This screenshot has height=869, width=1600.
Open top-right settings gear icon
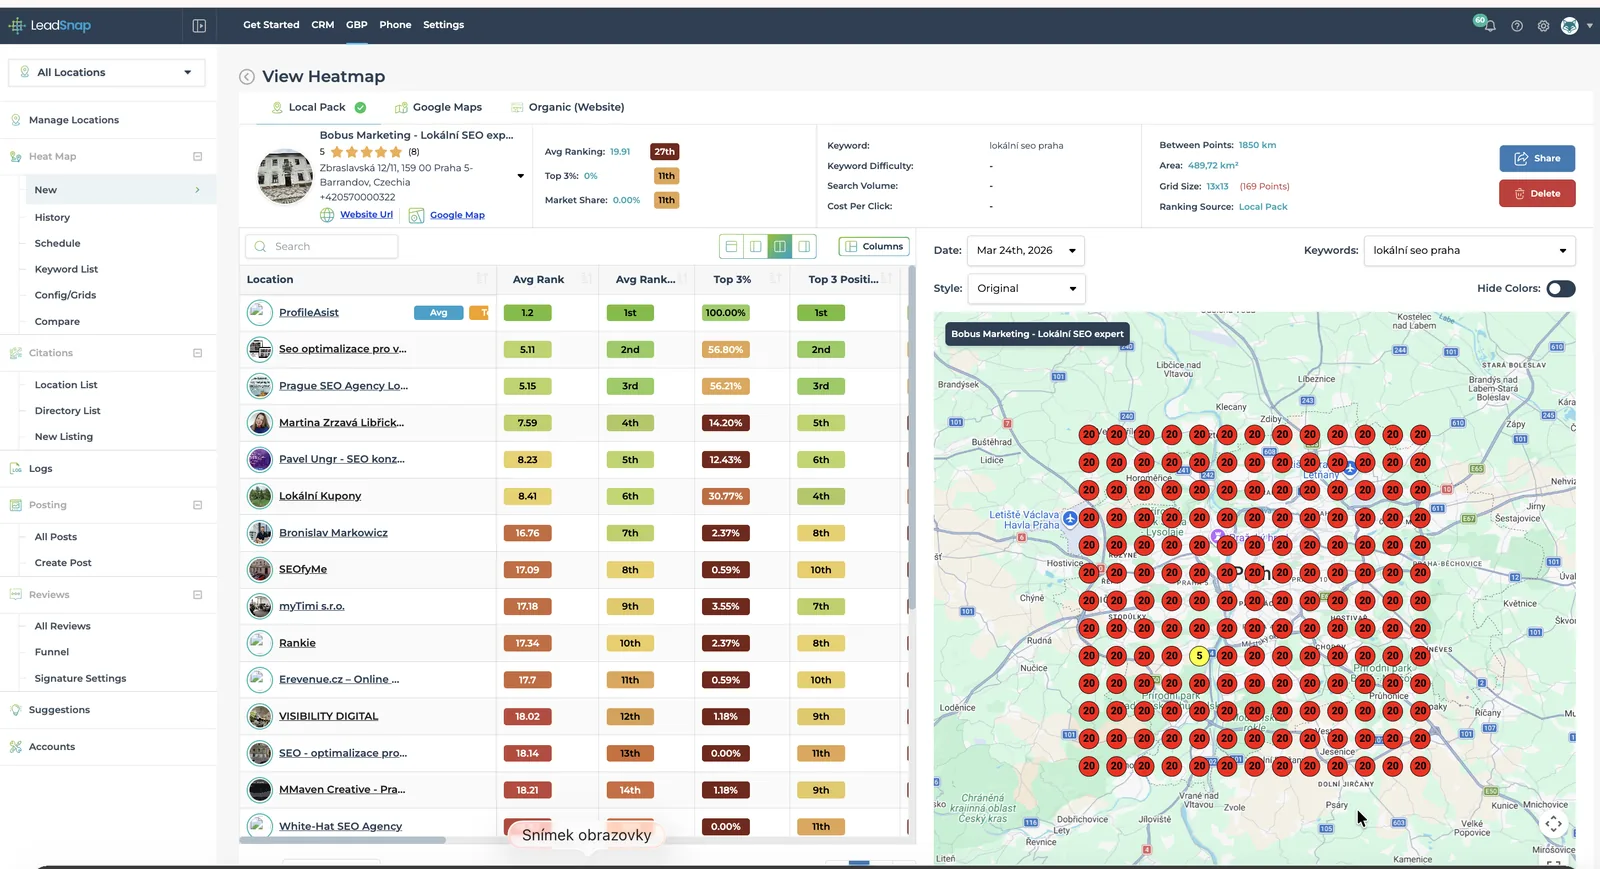click(1543, 26)
